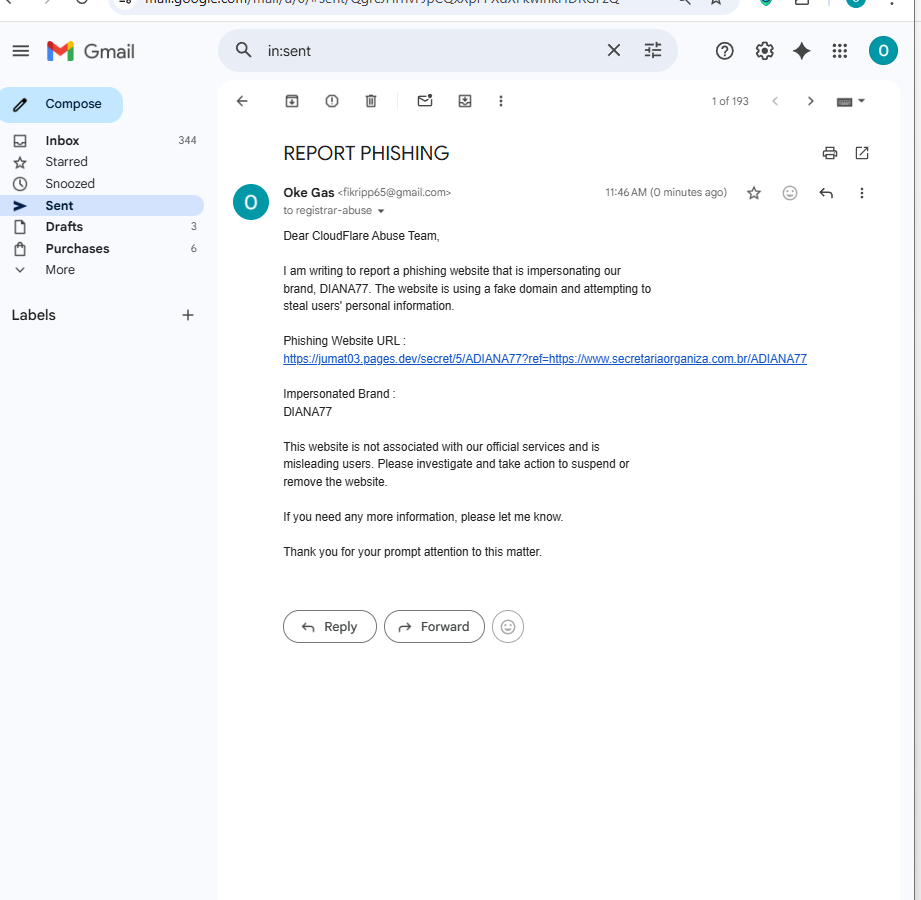Archive this email
This screenshot has width=921, height=900.
pyautogui.click(x=292, y=101)
